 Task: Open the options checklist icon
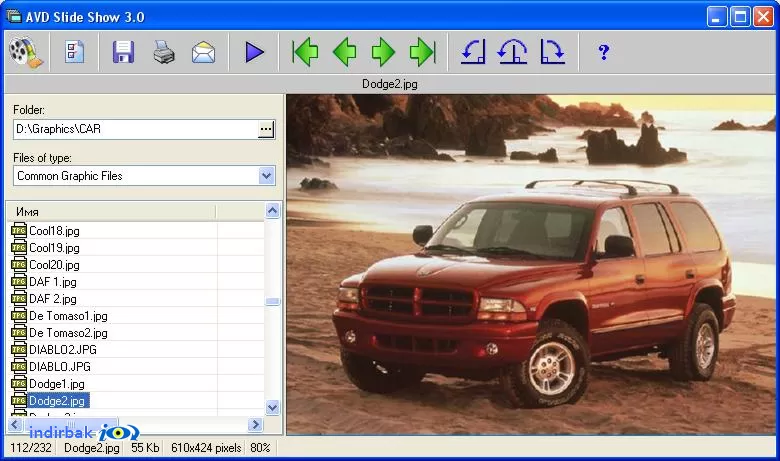coord(75,52)
